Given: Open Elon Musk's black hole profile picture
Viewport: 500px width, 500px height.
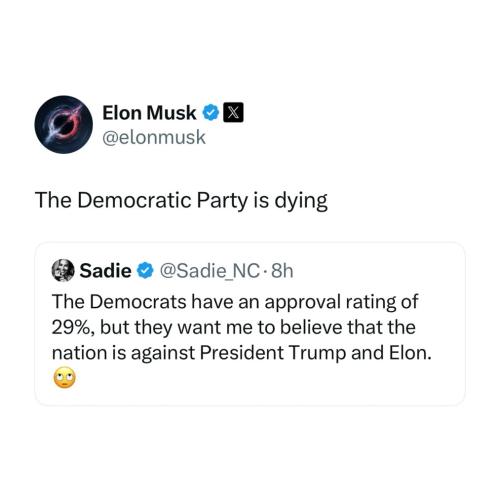Looking at the screenshot, I should click(x=63, y=124).
